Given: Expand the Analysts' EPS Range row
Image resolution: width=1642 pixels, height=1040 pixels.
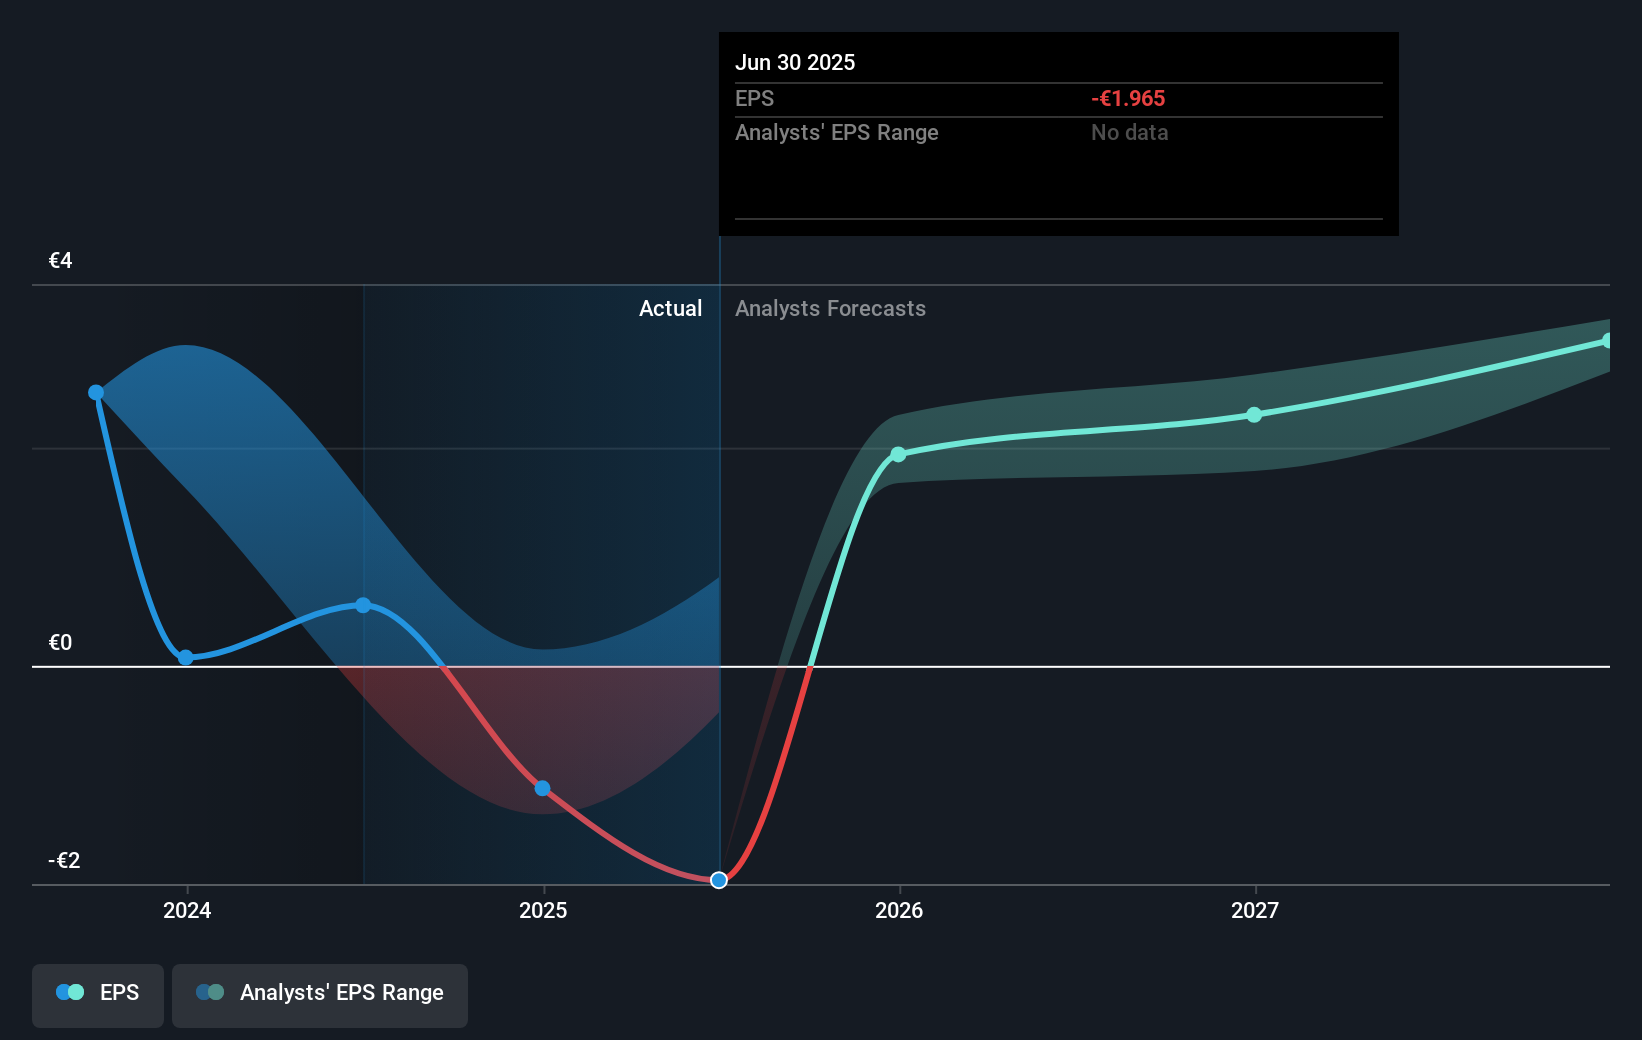Looking at the screenshot, I should pyautogui.click(x=837, y=132).
